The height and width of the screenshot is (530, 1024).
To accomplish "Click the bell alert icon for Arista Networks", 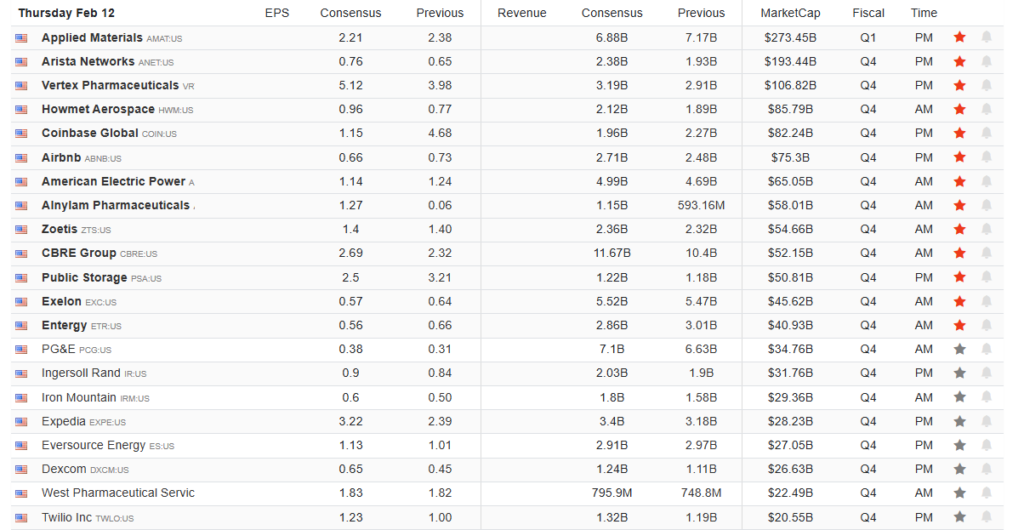I will coord(986,62).
